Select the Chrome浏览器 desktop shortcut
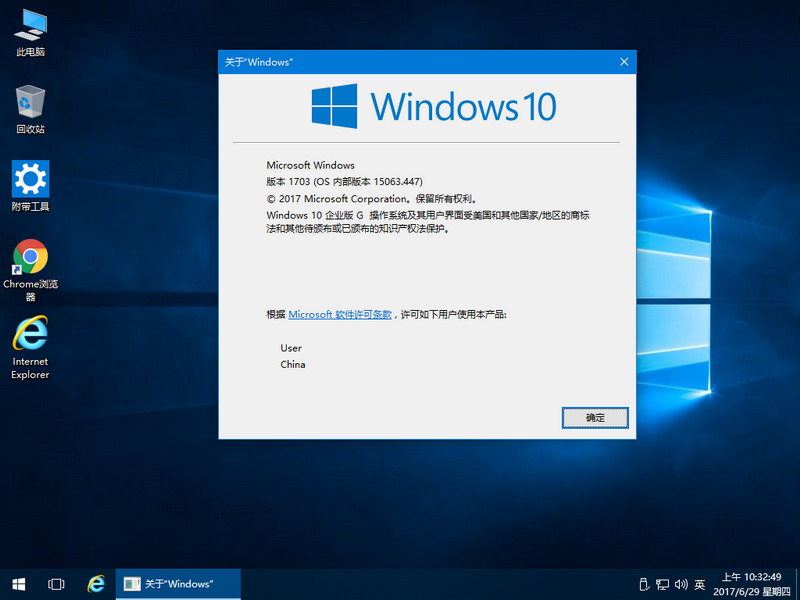Viewport: 800px width, 600px height. pyautogui.click(x=31, y=270)
